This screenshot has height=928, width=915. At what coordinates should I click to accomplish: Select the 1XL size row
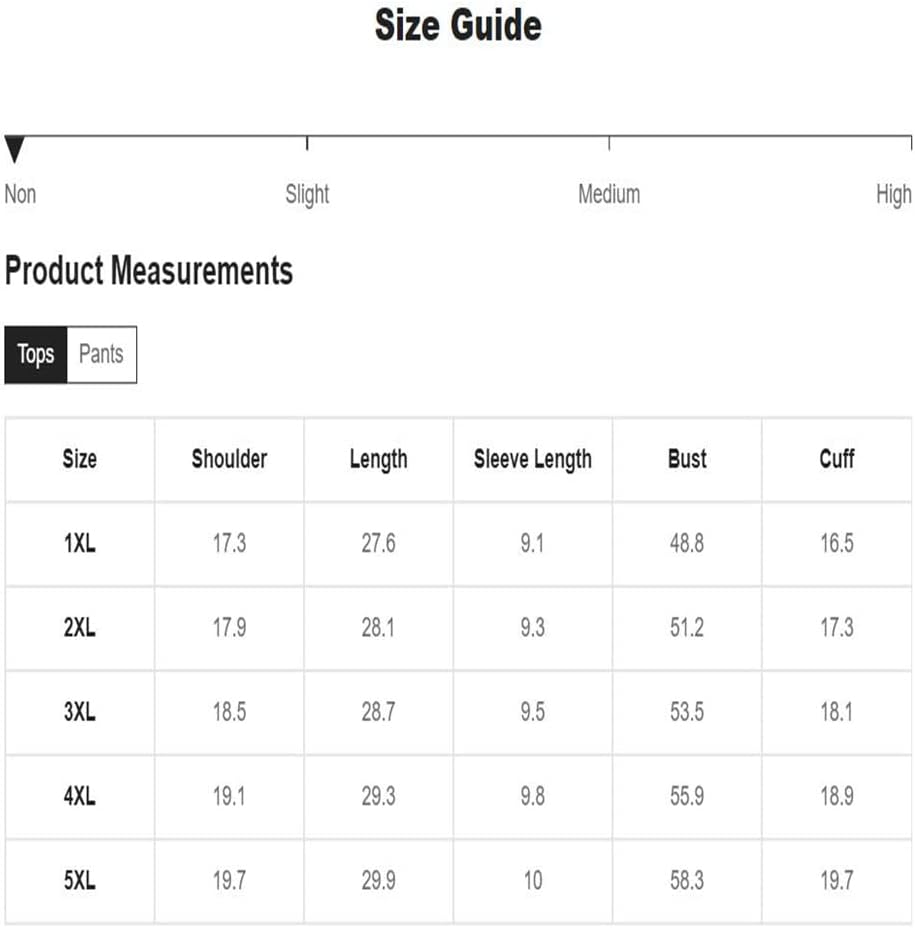pyautogui.click(x=458, y=544)
